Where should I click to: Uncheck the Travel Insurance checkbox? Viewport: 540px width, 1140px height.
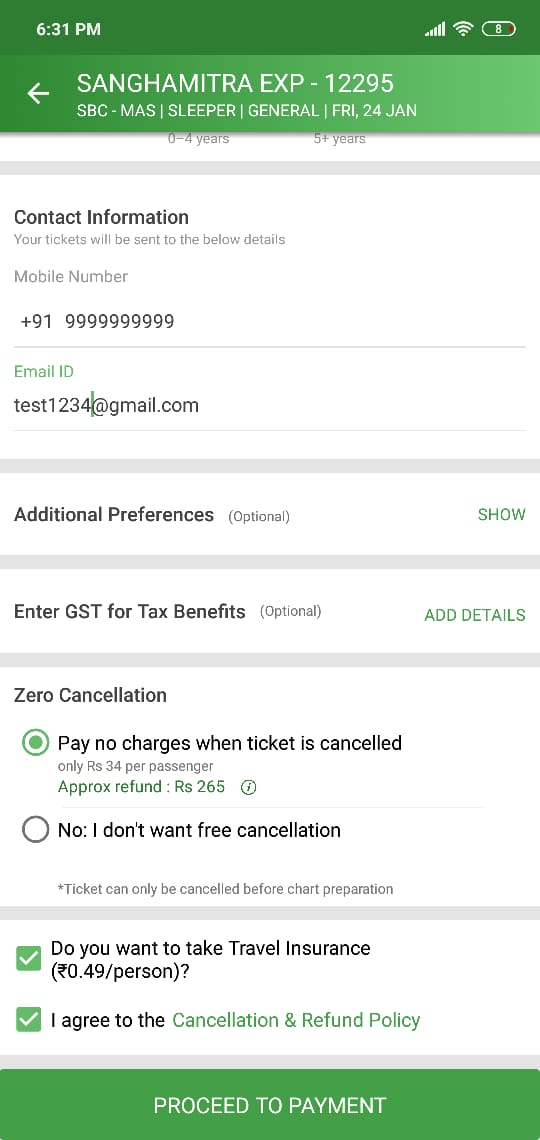coord(29,959)
